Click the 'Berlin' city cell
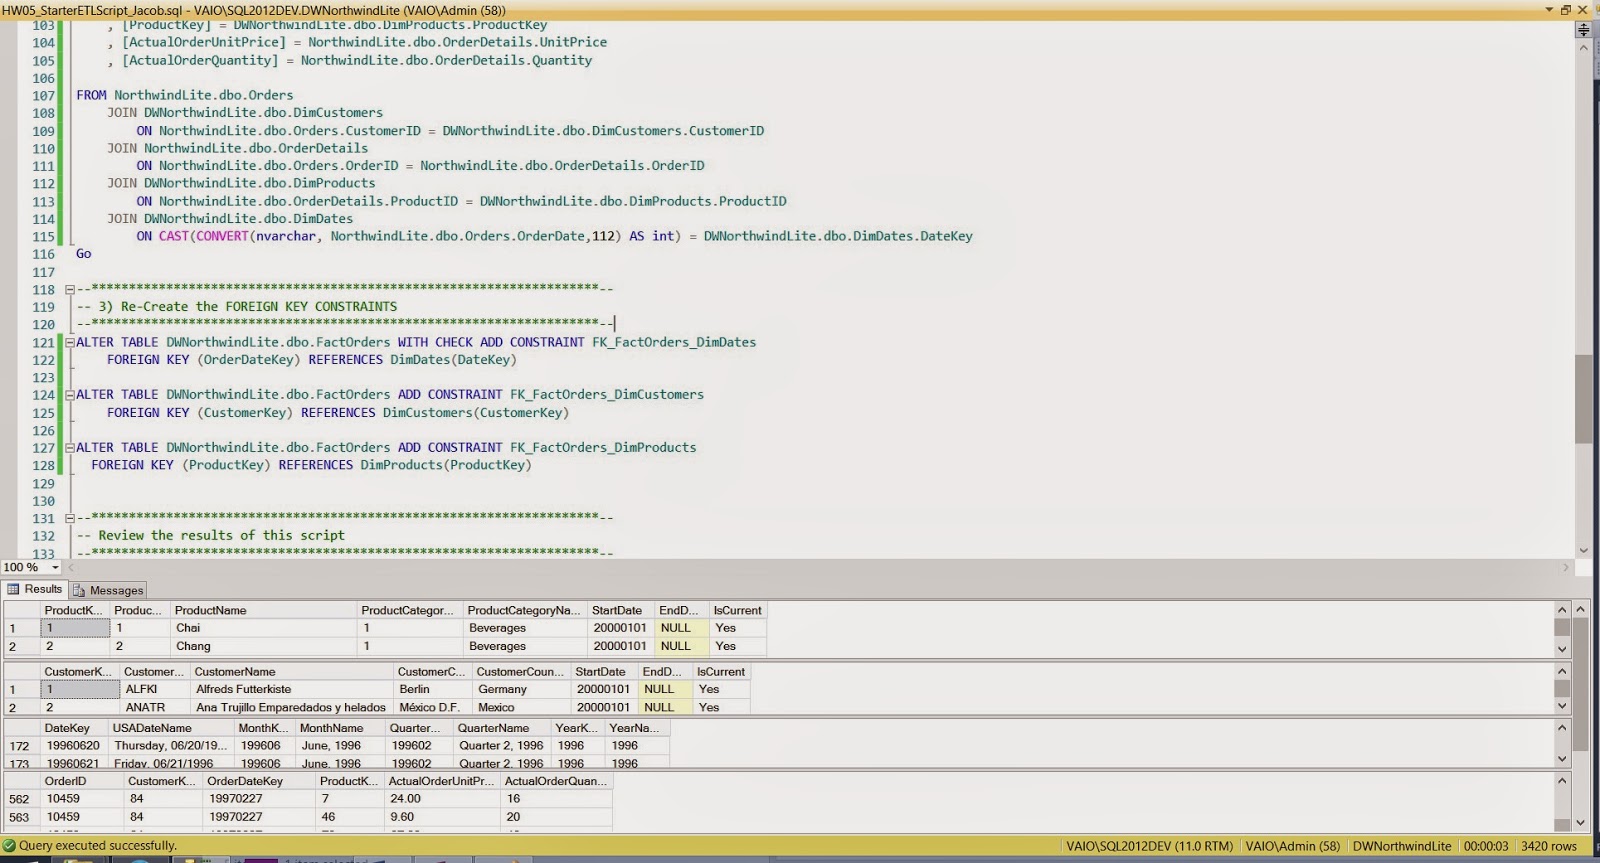1600x863 pixels. (x=433, y=689)
